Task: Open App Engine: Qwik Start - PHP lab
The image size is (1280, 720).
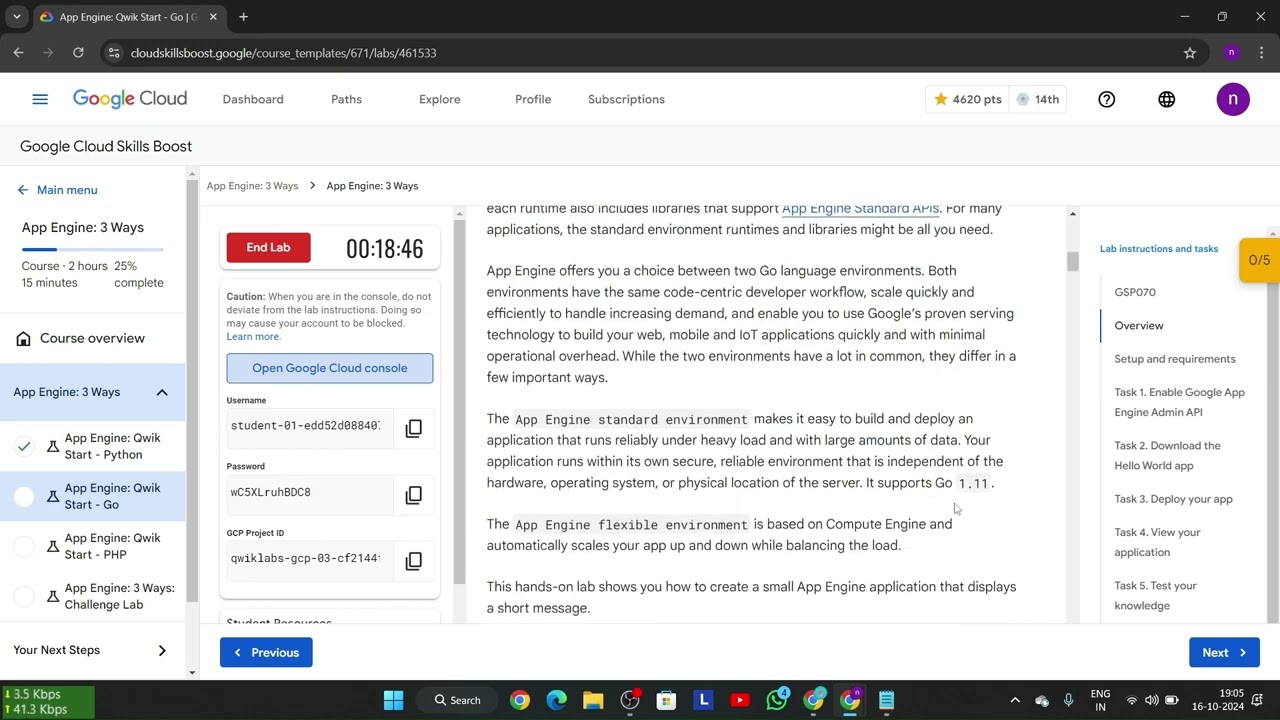Action: pyautogui.click(x=112, y=546)
